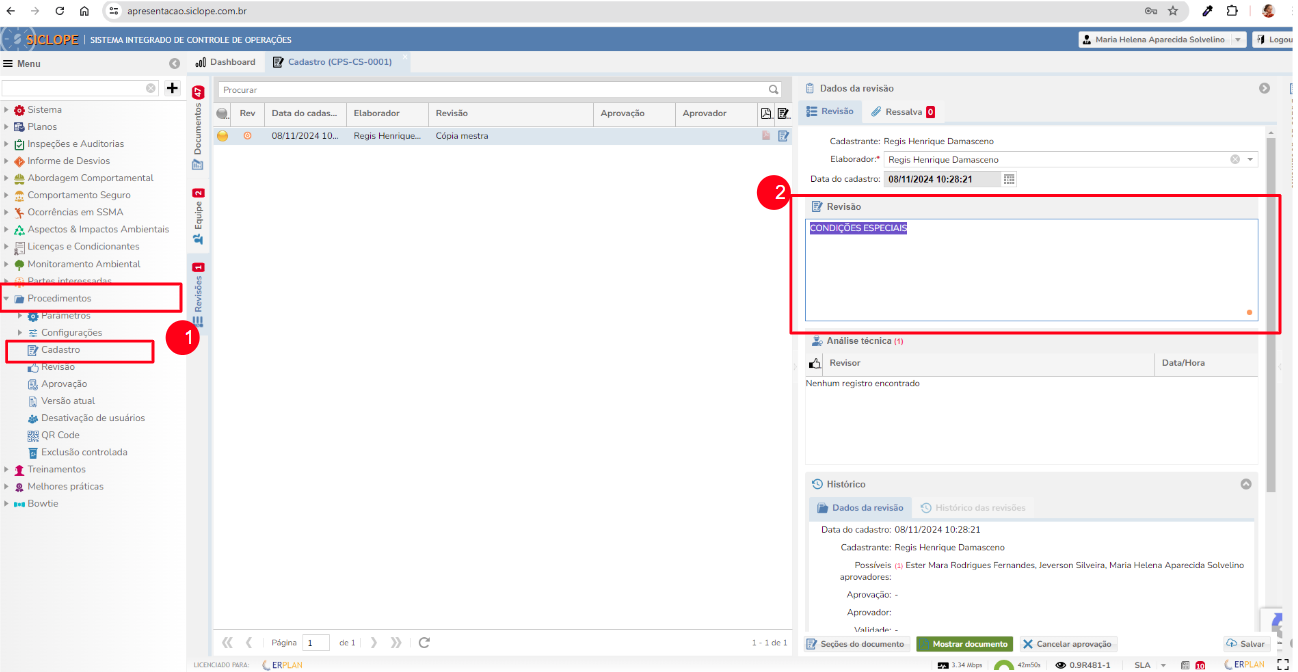Click the plus icon beside menu search
This screenshot has width=1298, height=672.
(172, 88)
